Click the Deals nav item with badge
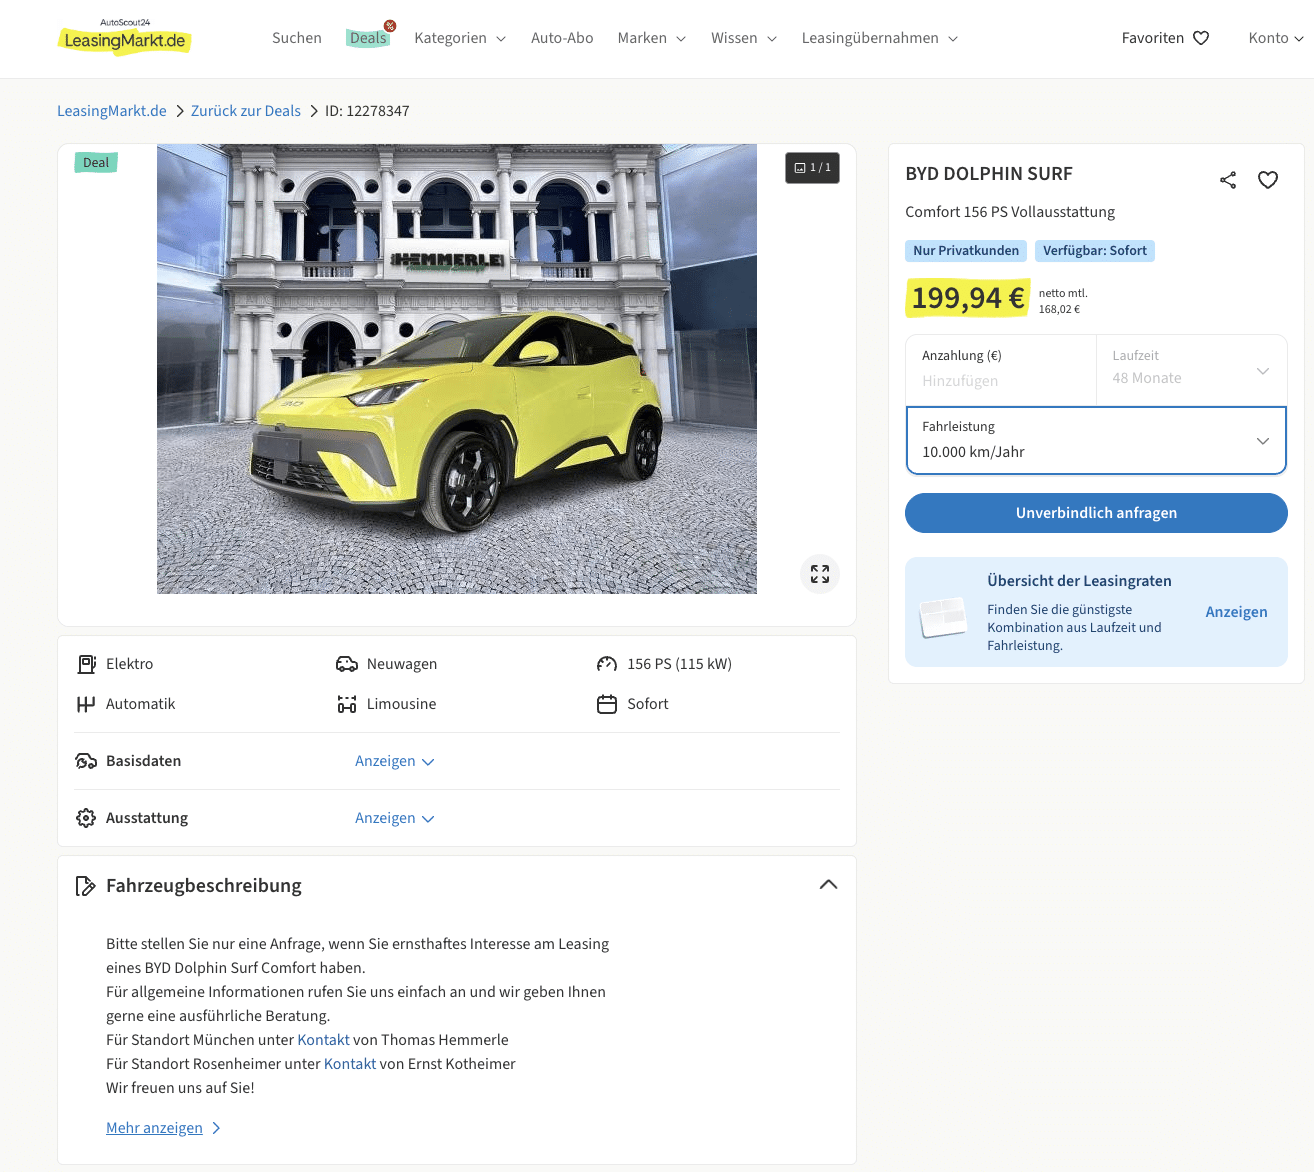 tap(368, 38)
